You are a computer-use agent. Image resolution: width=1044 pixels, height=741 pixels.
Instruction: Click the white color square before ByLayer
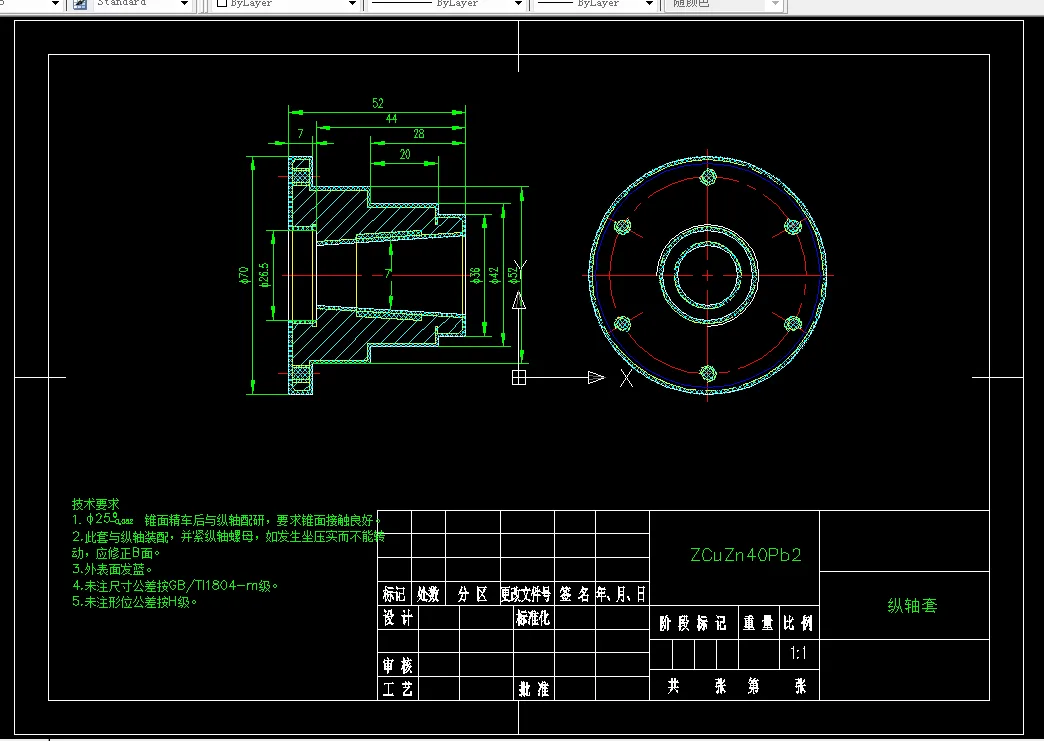pos(222,4)
